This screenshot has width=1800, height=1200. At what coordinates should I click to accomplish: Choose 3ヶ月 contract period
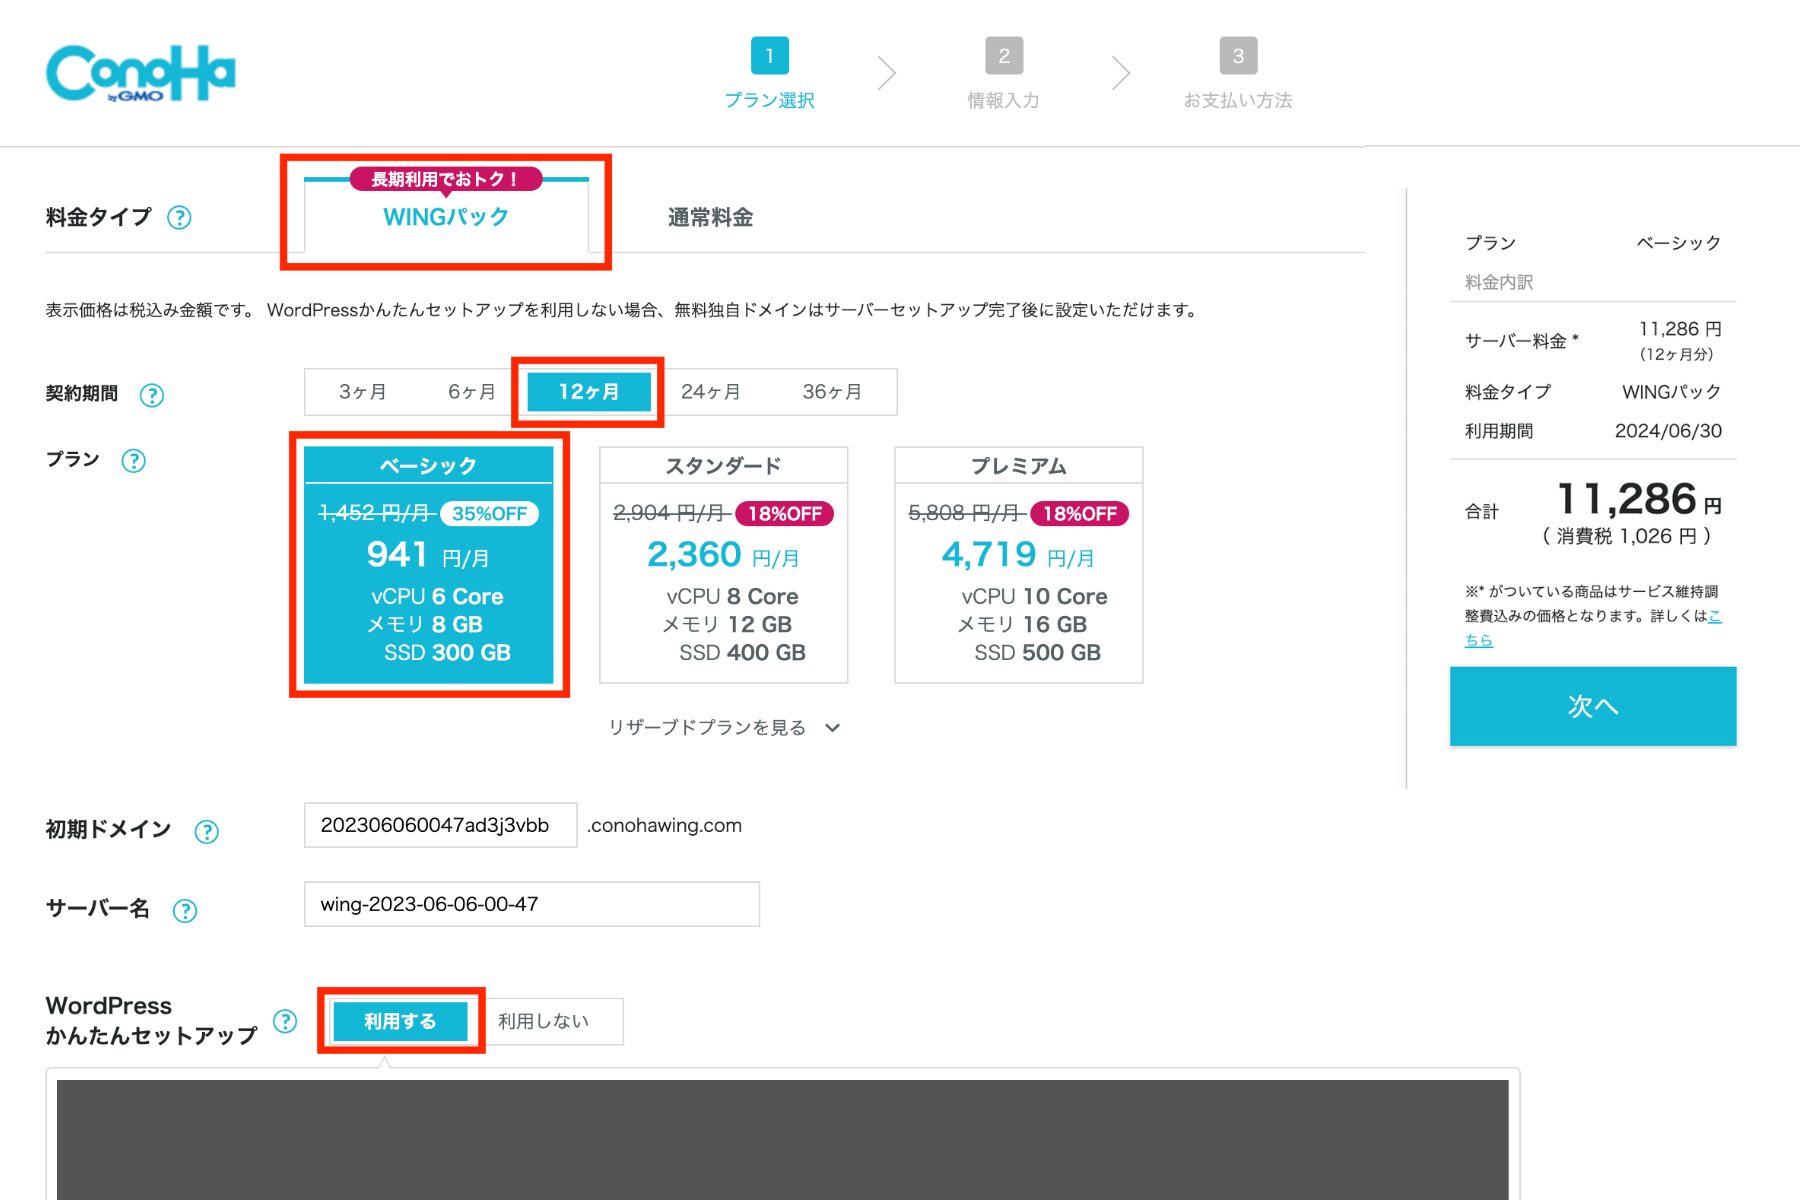pyautogui.click(x=362, y=392)
